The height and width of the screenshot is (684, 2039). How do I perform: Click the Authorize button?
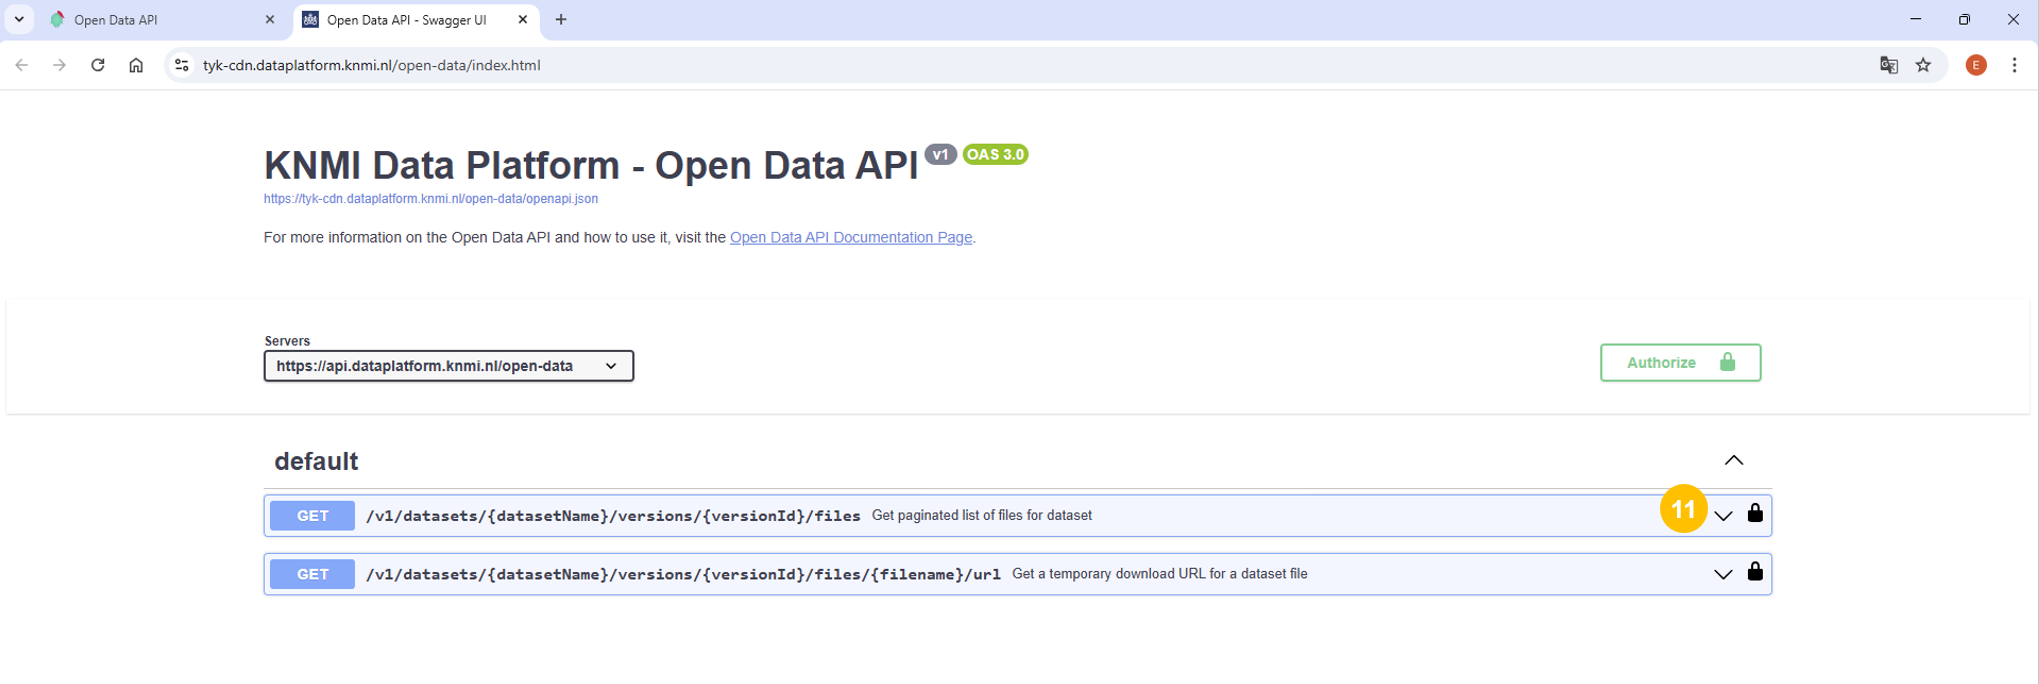click(x=1679, y=363)
